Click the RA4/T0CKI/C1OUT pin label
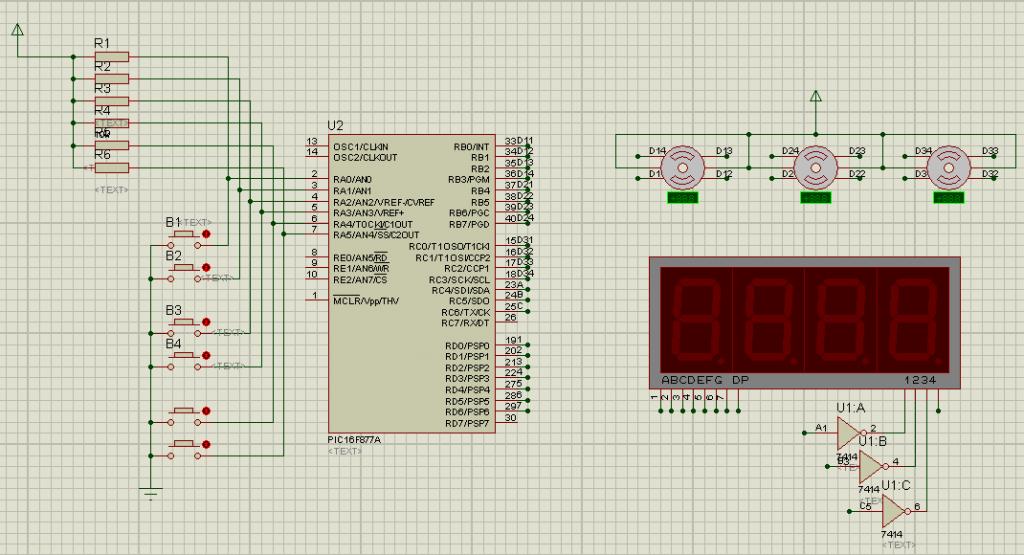The image size is (1024, 555). 373,224
